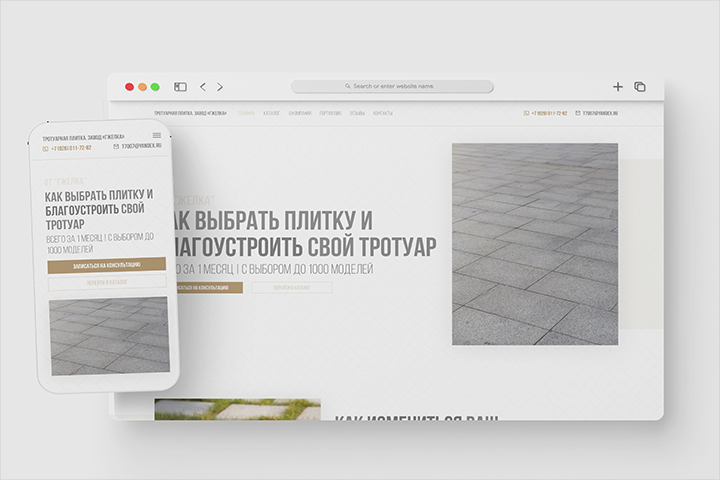Go forward with the browser forward arrow
Screen dimensions: 720x480
[220, 87]
